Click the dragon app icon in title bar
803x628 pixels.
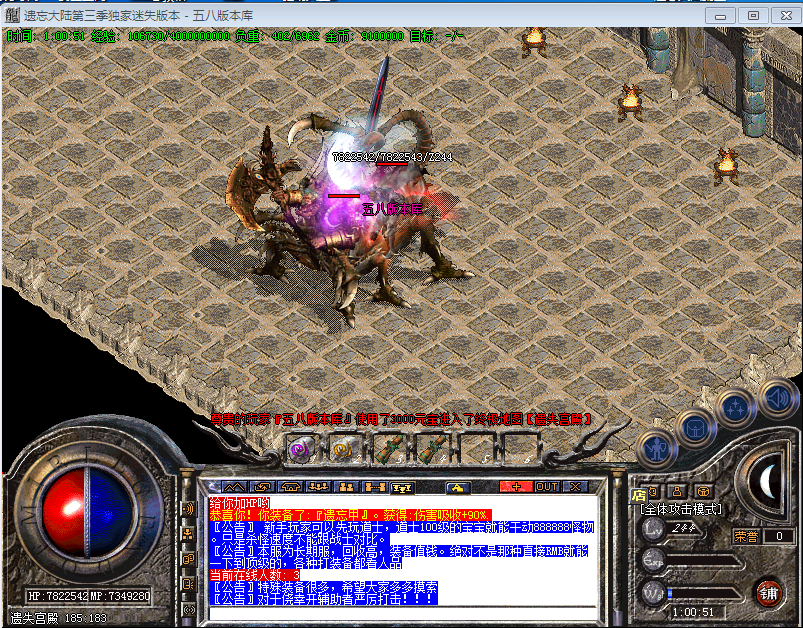pyautogui.click(x=12, y=15)
